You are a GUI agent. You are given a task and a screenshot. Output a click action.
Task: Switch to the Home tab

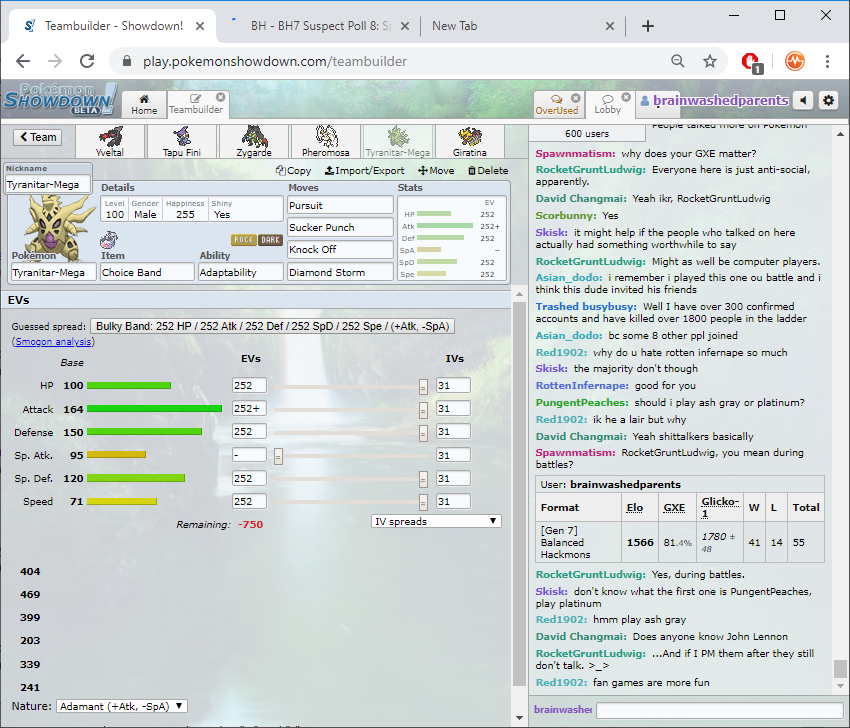[x=144, y=105]
